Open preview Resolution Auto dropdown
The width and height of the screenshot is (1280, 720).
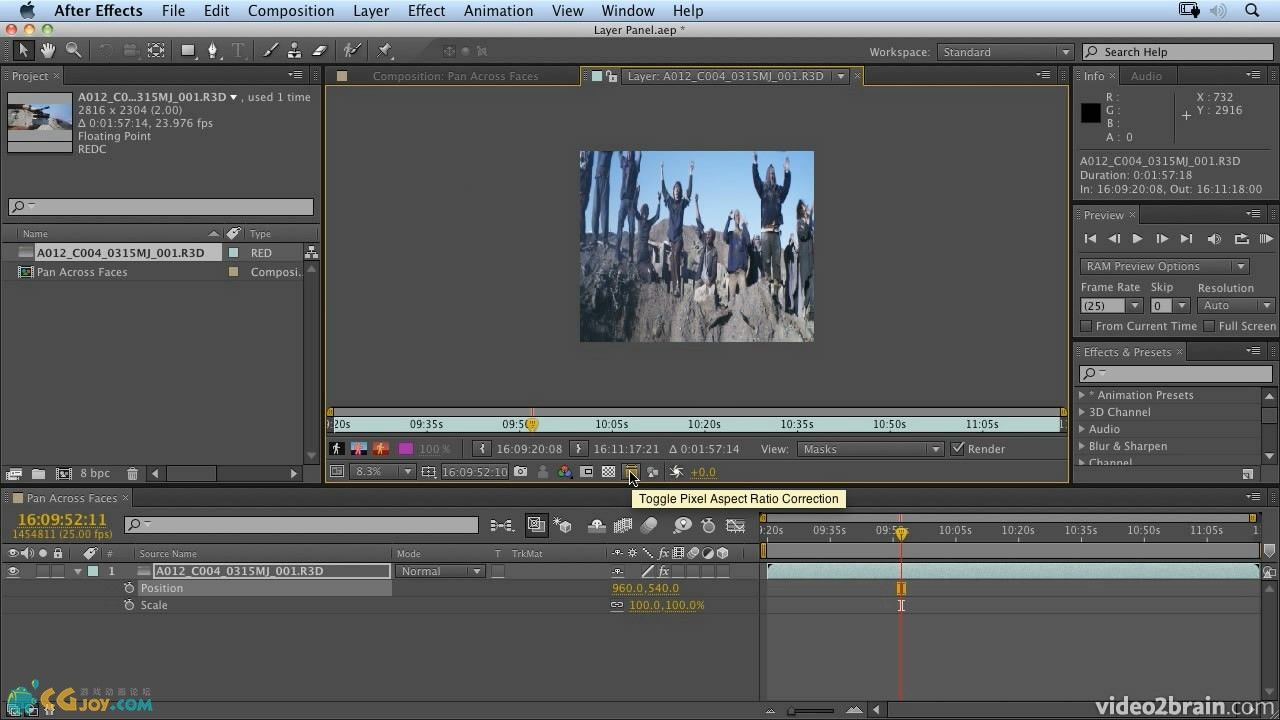point(1236,305)
